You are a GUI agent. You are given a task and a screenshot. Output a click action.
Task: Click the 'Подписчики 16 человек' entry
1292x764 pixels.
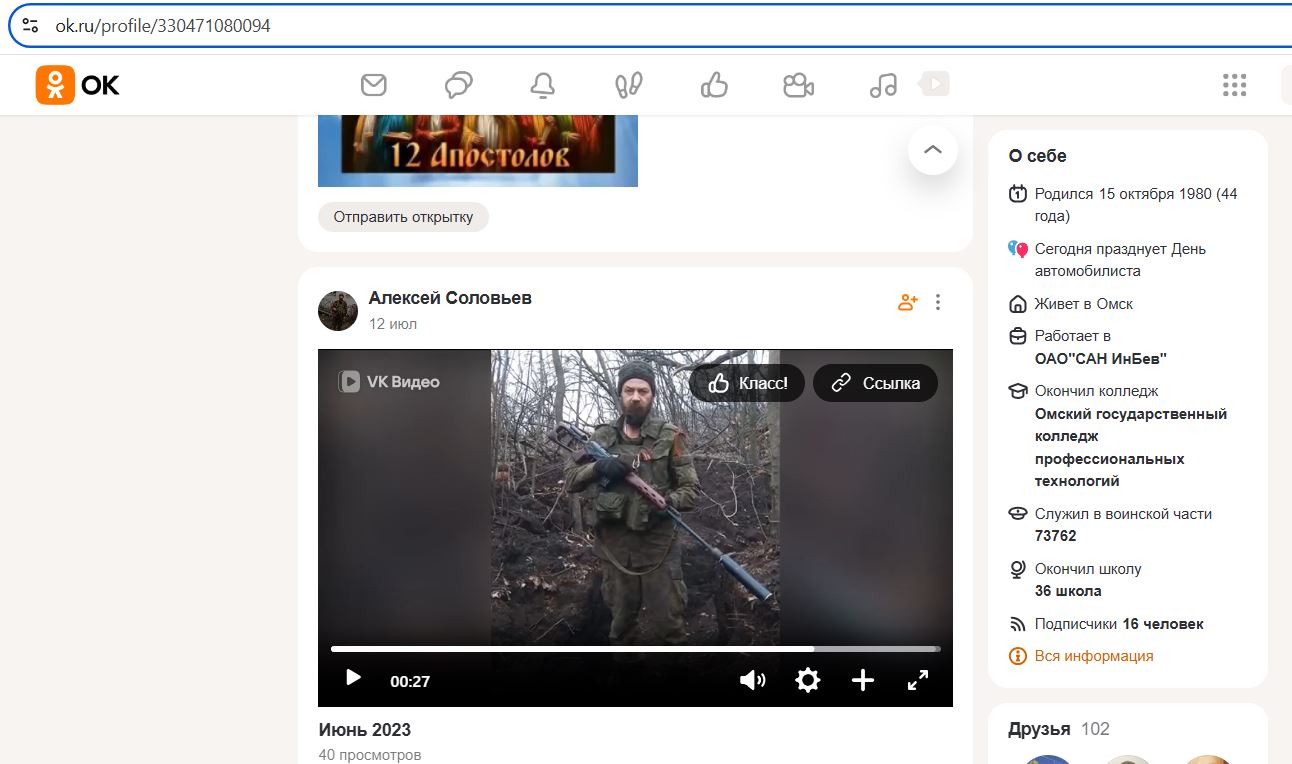(x=1119, y=624)
